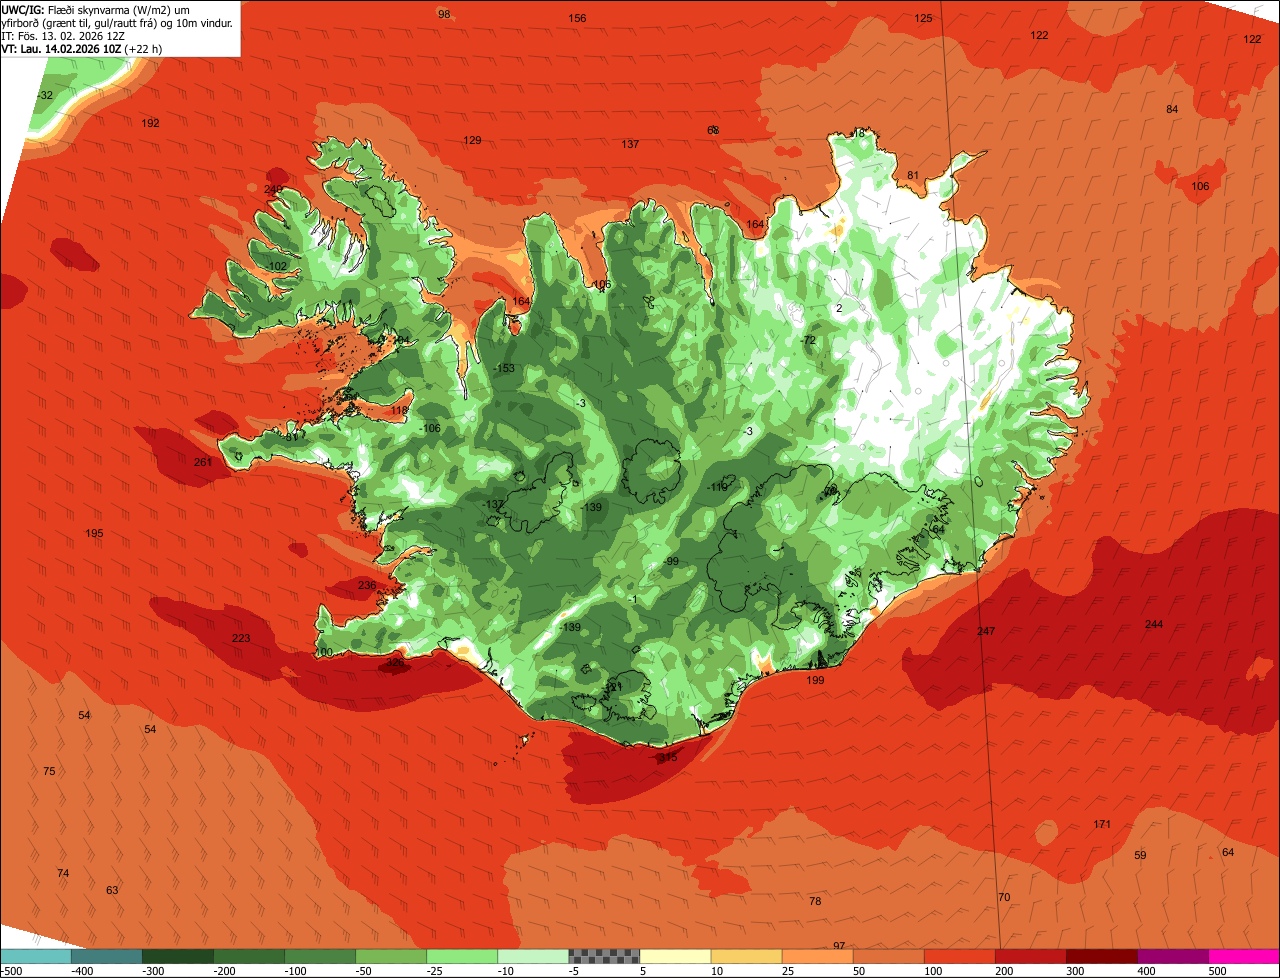Click the map value "-119"
Image resolution: width=1280 pixels, height=978 pixels.
pyautogui.click(x=717, y=487)
